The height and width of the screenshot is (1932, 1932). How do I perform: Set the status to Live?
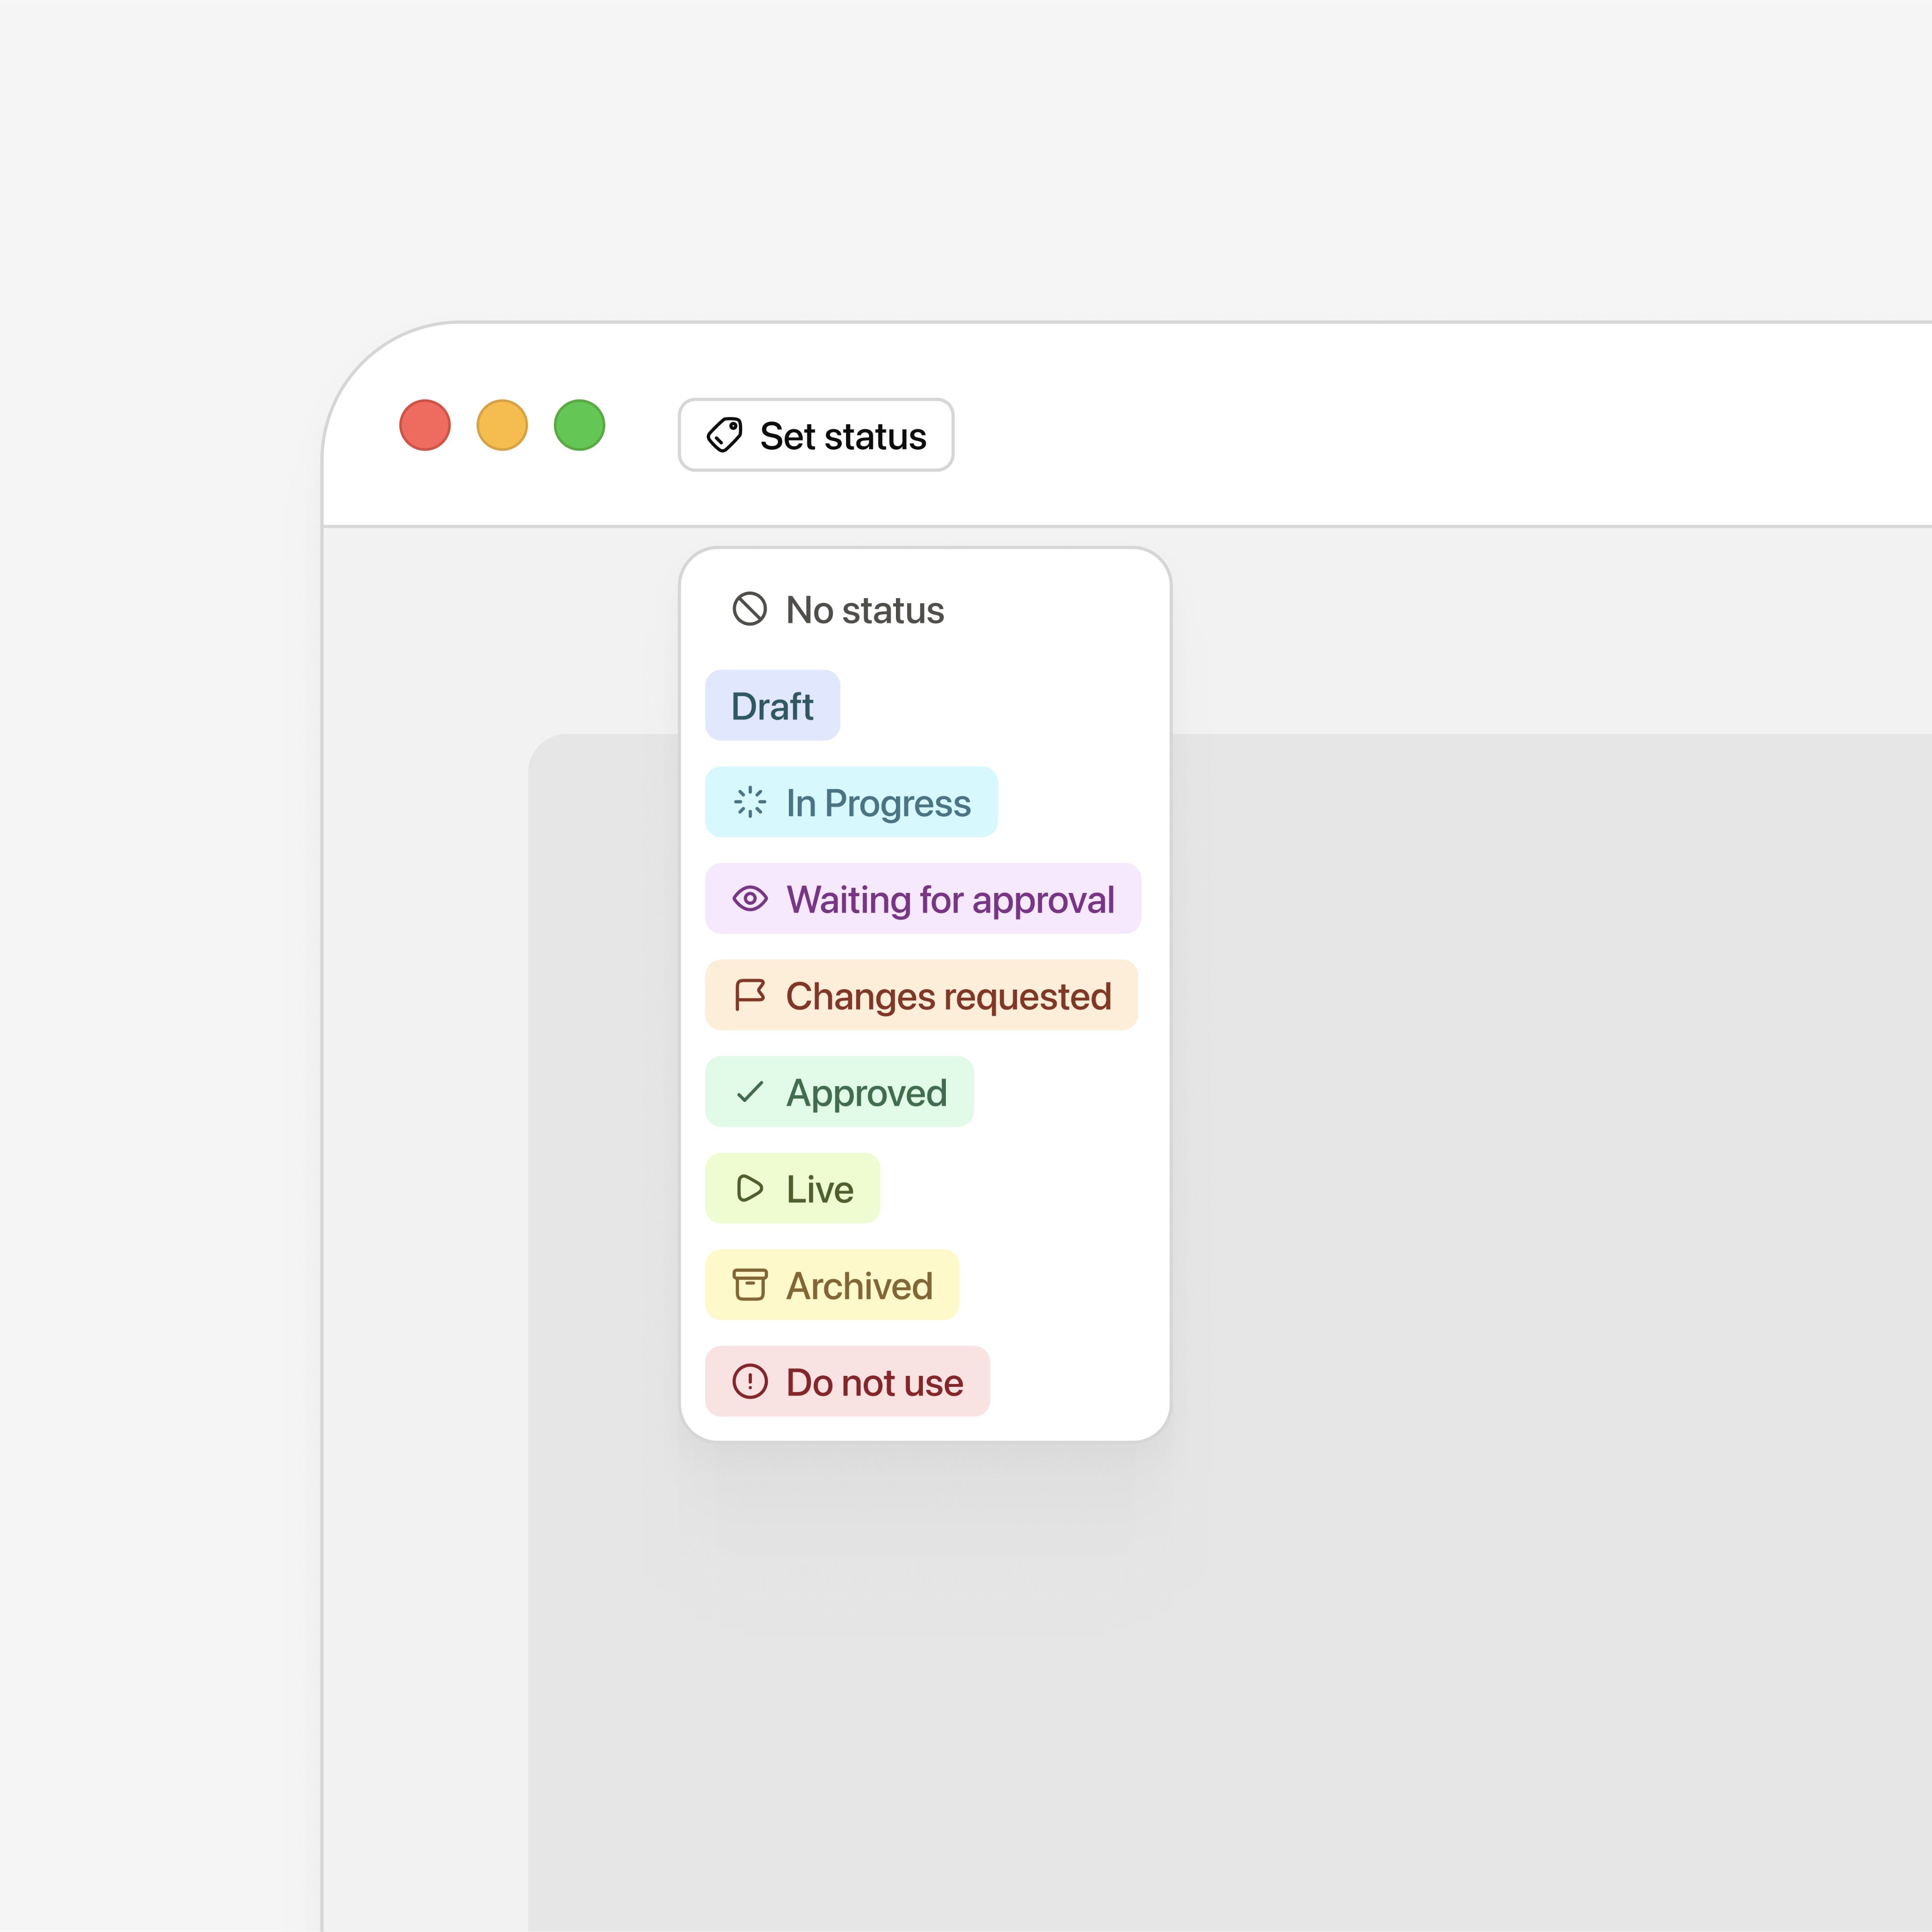[x=819, y=1189]
